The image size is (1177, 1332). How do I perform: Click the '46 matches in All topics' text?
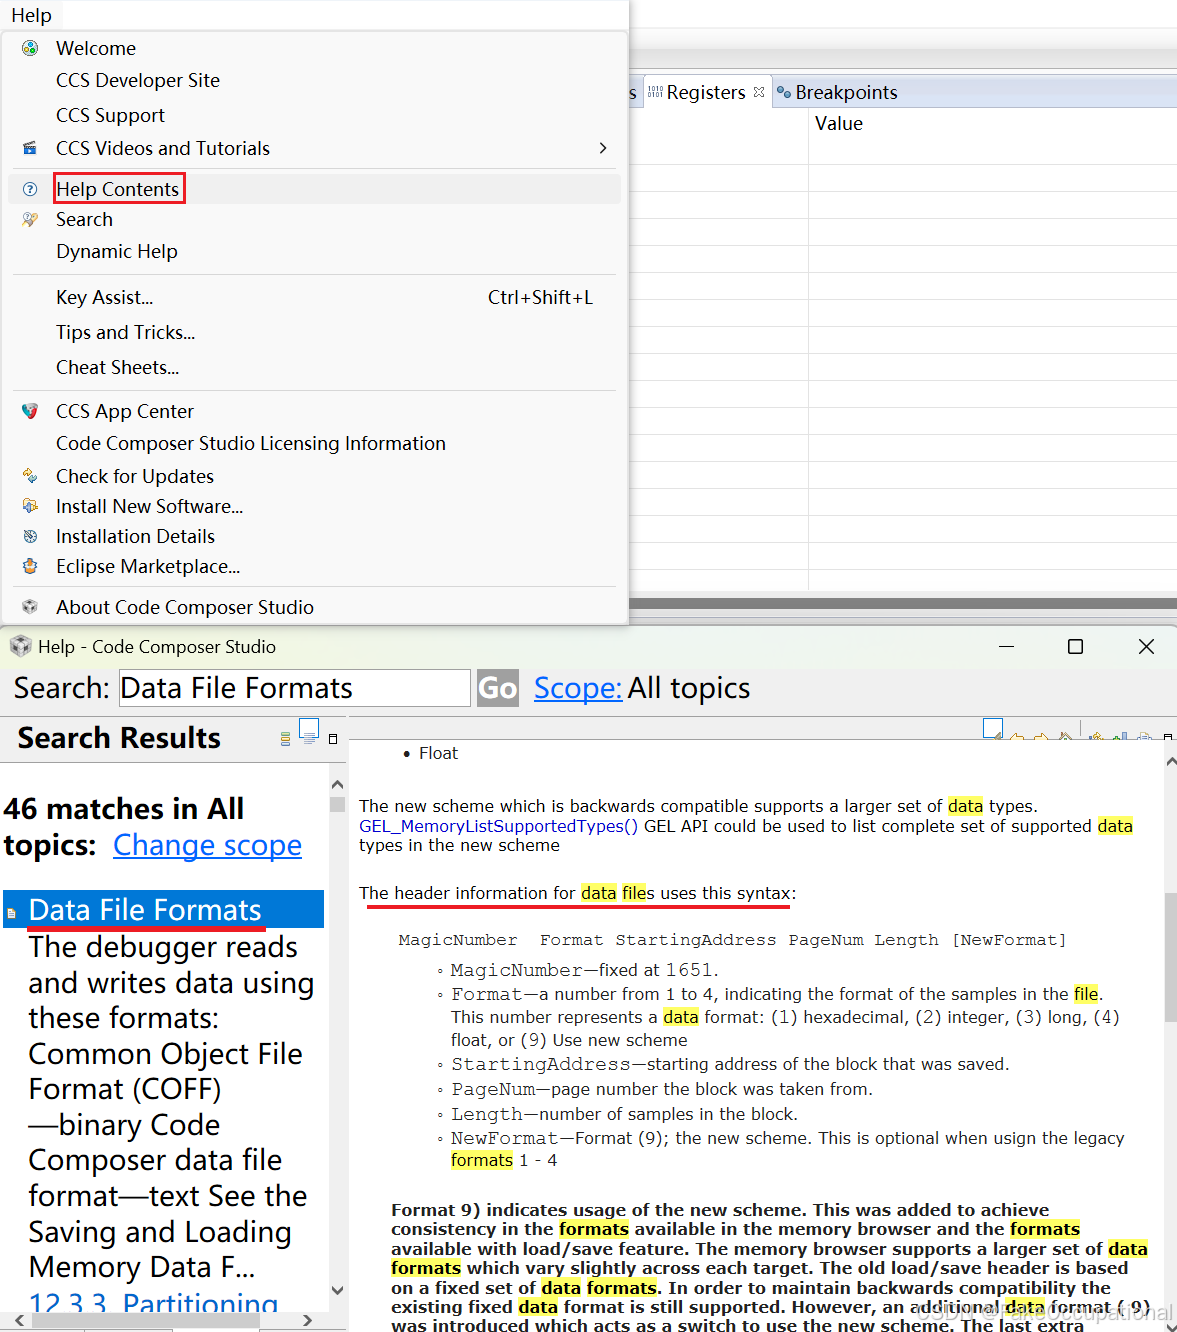(124, 826)
